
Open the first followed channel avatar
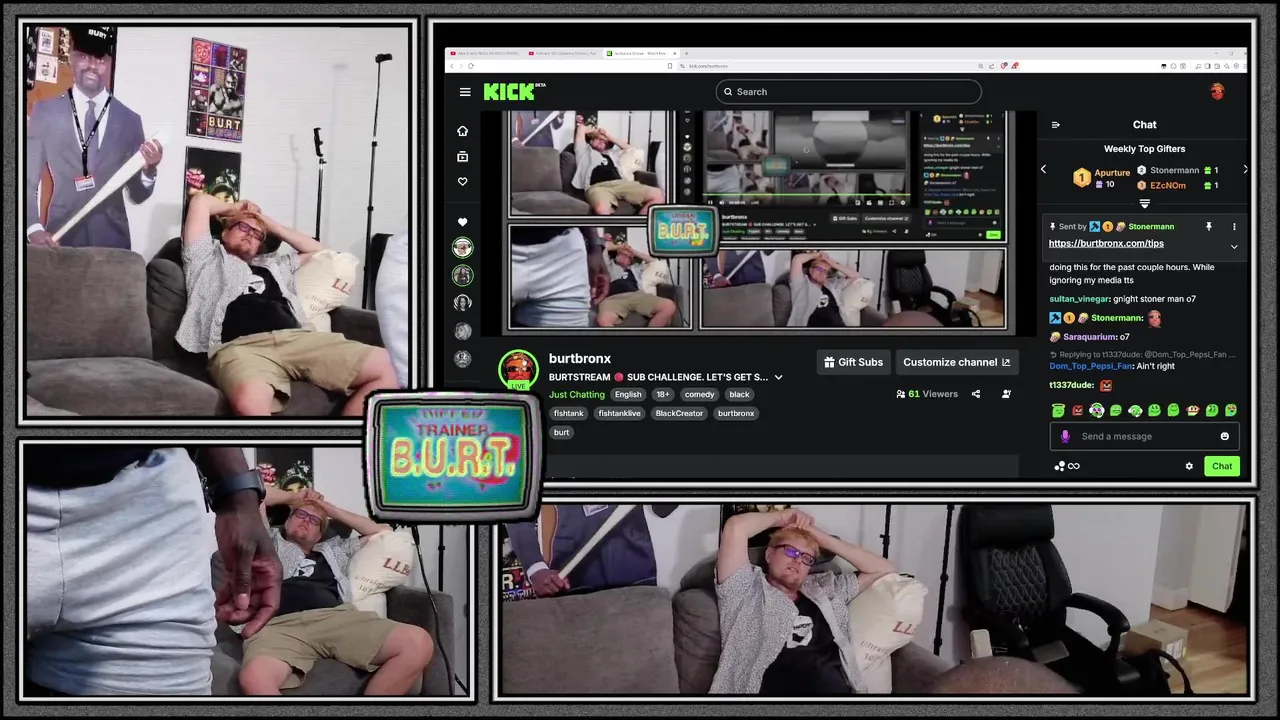click(462, 248)
